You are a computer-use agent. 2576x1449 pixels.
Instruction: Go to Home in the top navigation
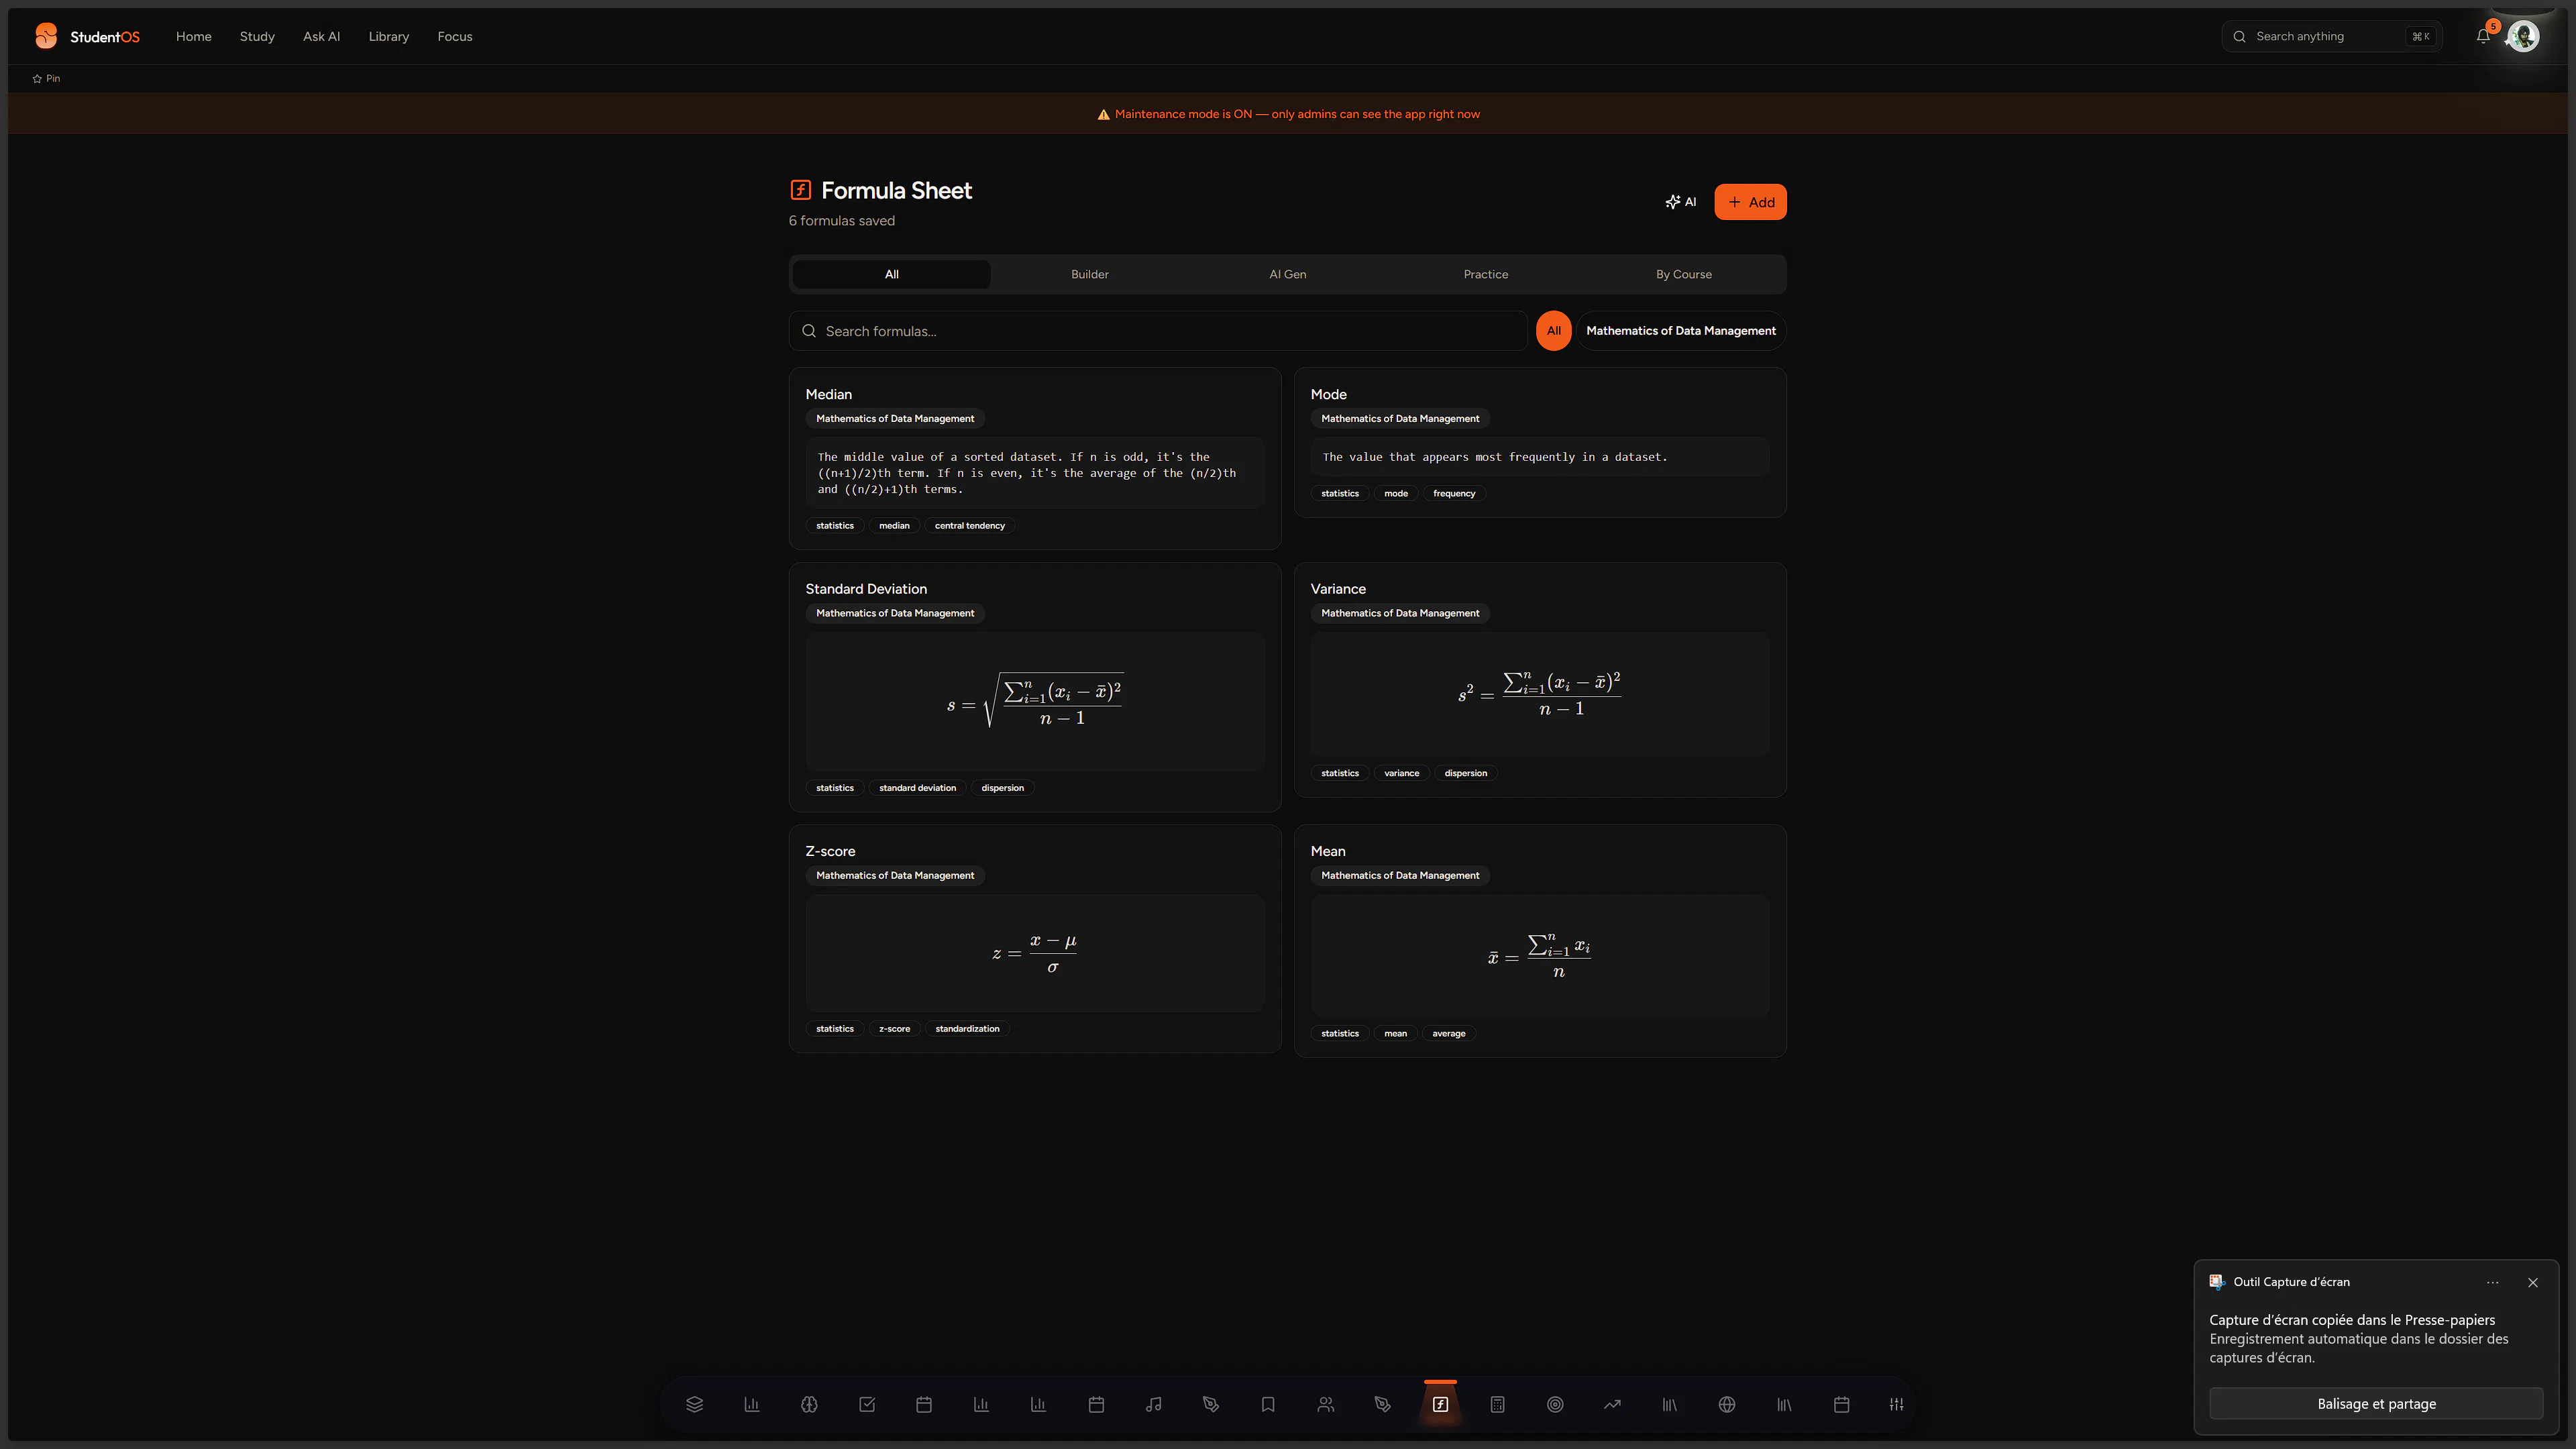(194, 36)
